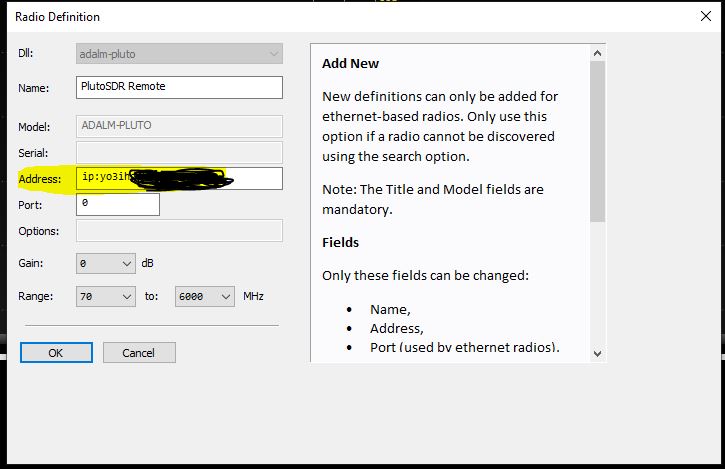Click the empty Serial field

click(x=179, y=153)
